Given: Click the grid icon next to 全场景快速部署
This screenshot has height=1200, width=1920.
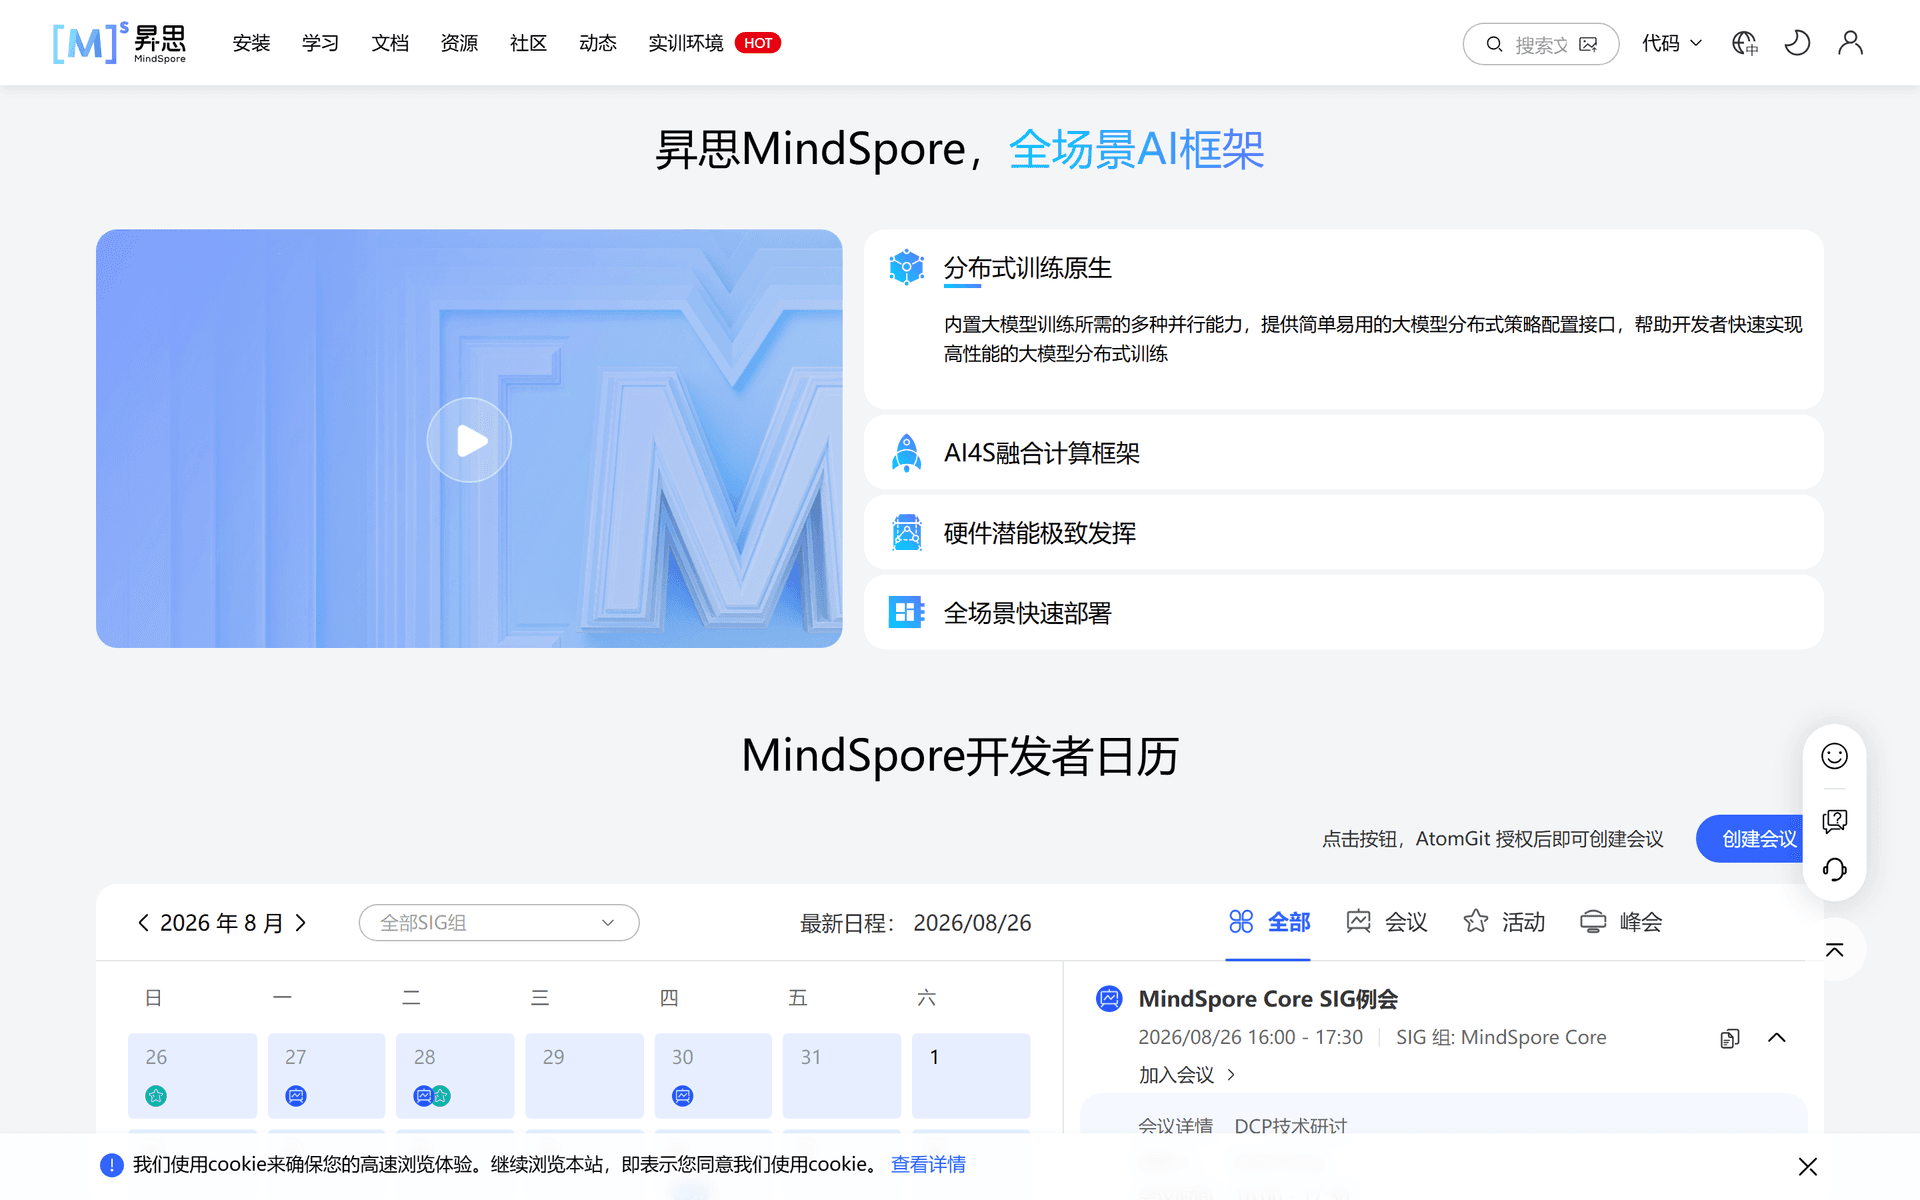Looking at the screenshot, I should tap(906, 612).
